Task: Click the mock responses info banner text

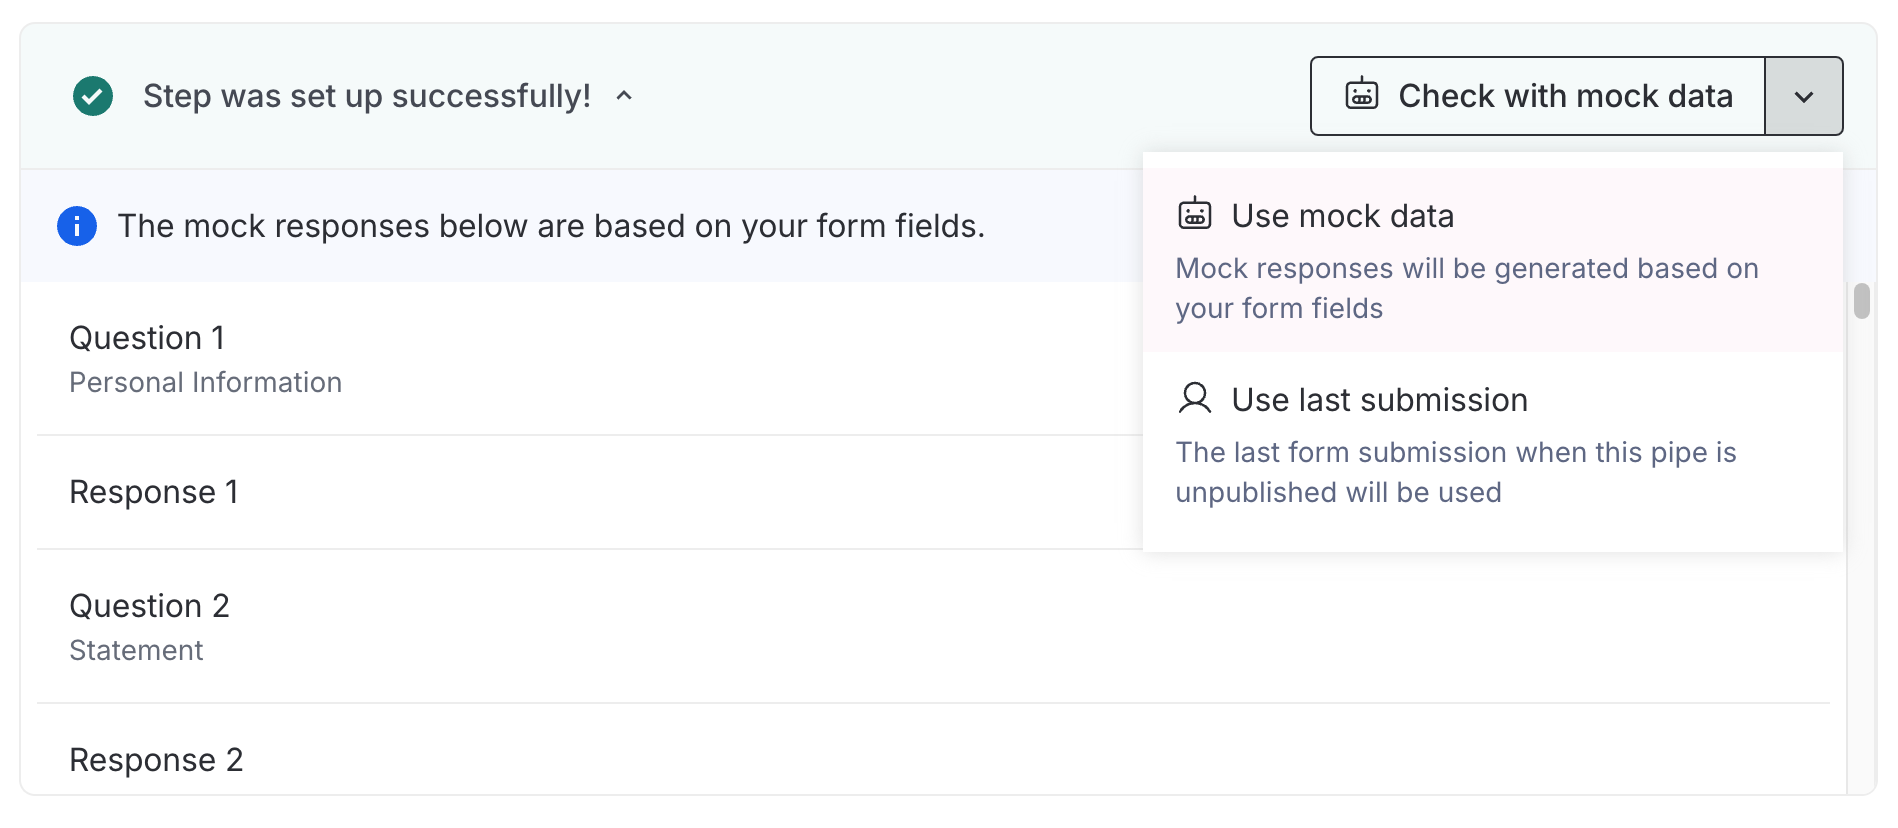Action: [551, 226]
